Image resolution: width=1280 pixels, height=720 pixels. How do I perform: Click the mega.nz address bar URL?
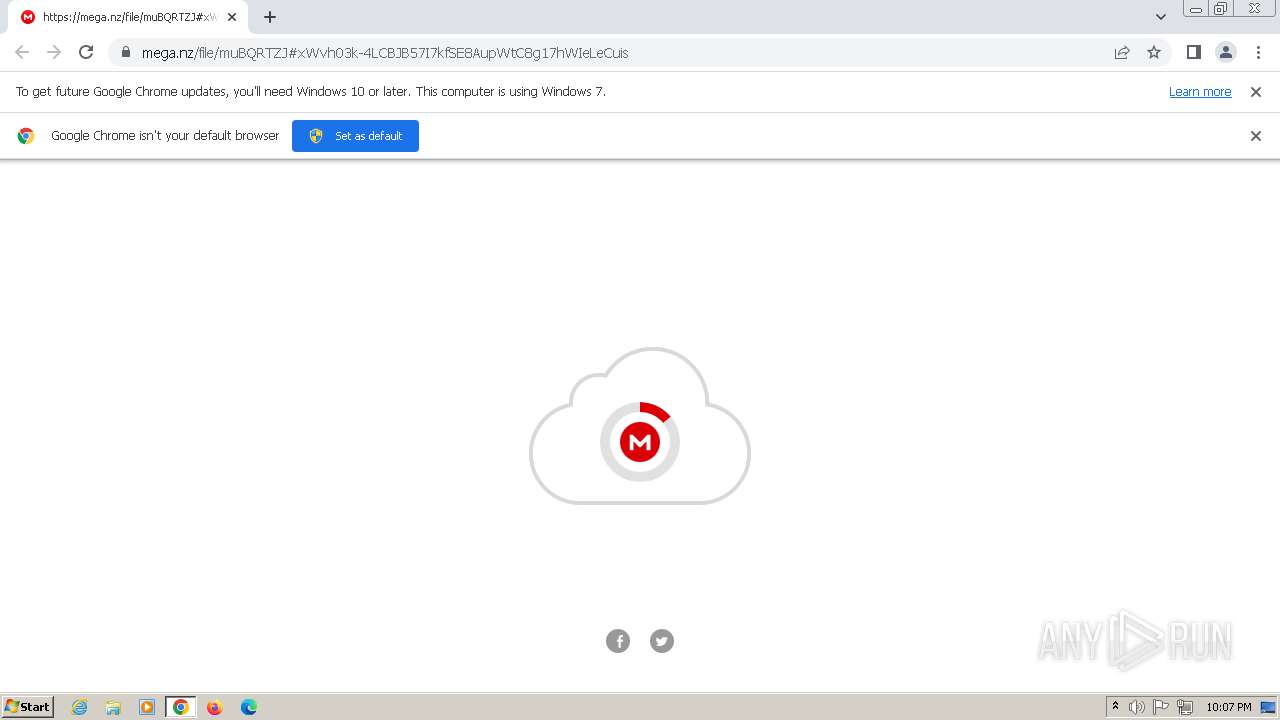tap(385, 53)
